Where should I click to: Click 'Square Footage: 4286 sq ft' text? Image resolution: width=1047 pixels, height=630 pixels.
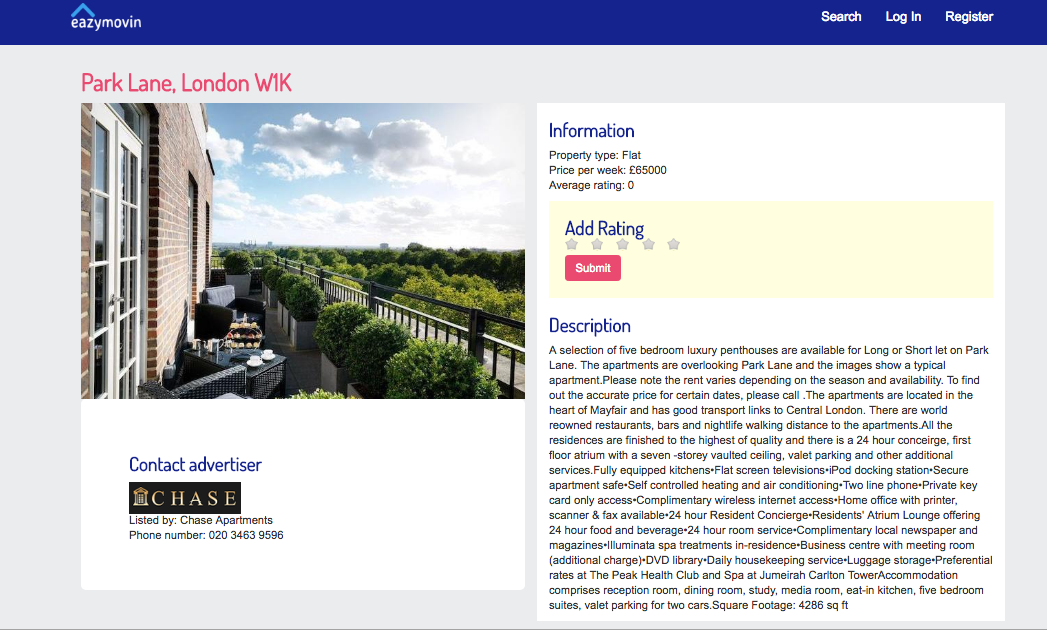click(780, 605)
